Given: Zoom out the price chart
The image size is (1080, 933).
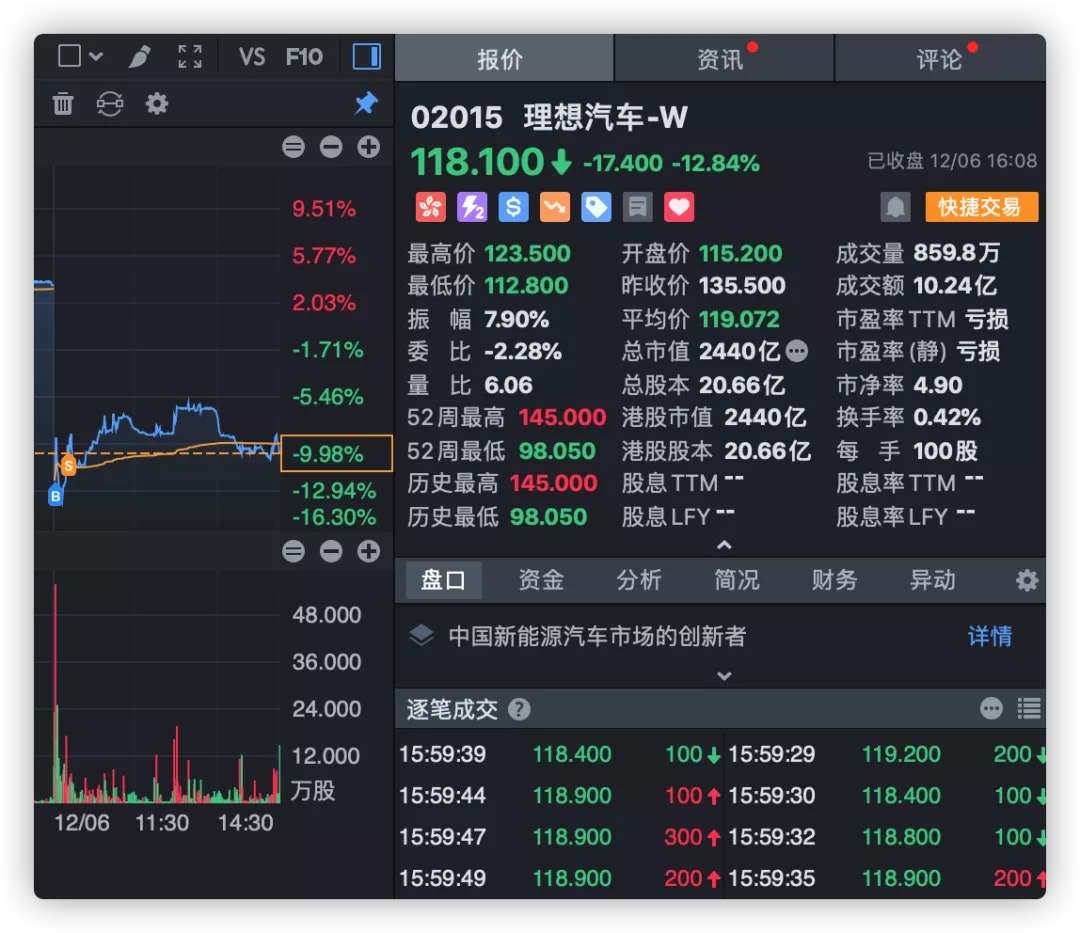Looking at the screenshot, I should 331,147.
